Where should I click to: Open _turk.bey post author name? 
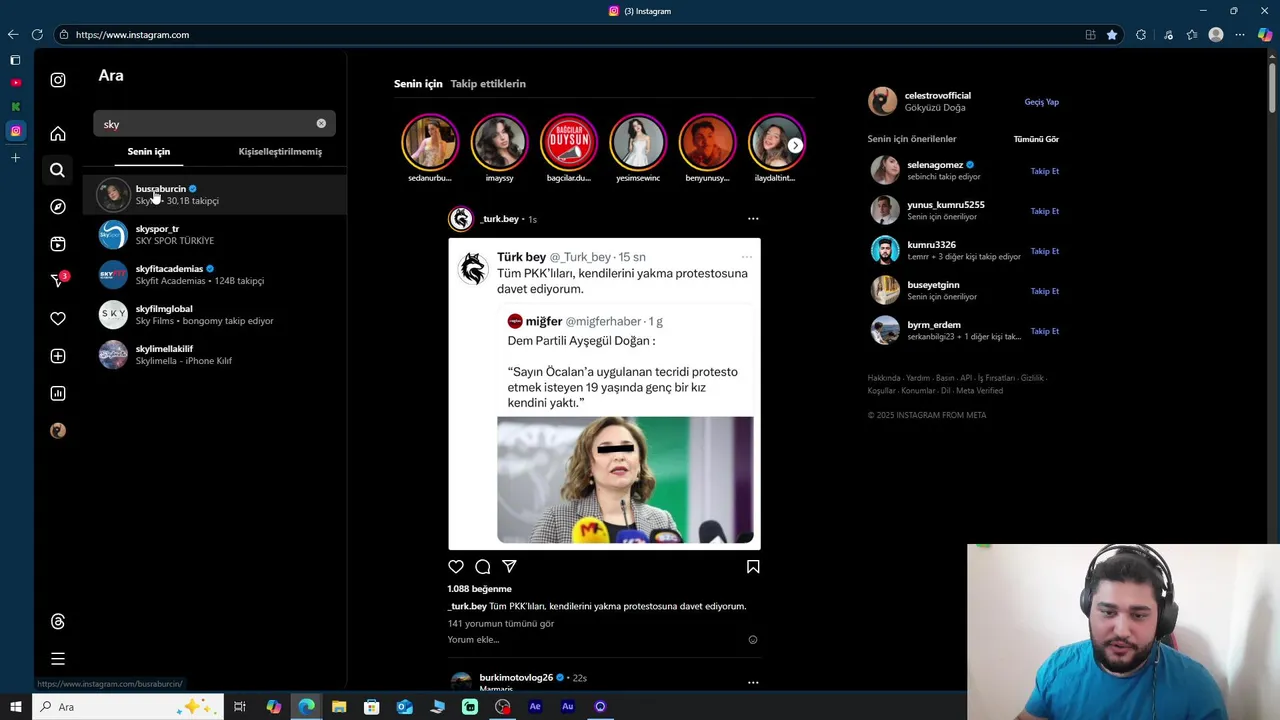(x=500, y=219)
